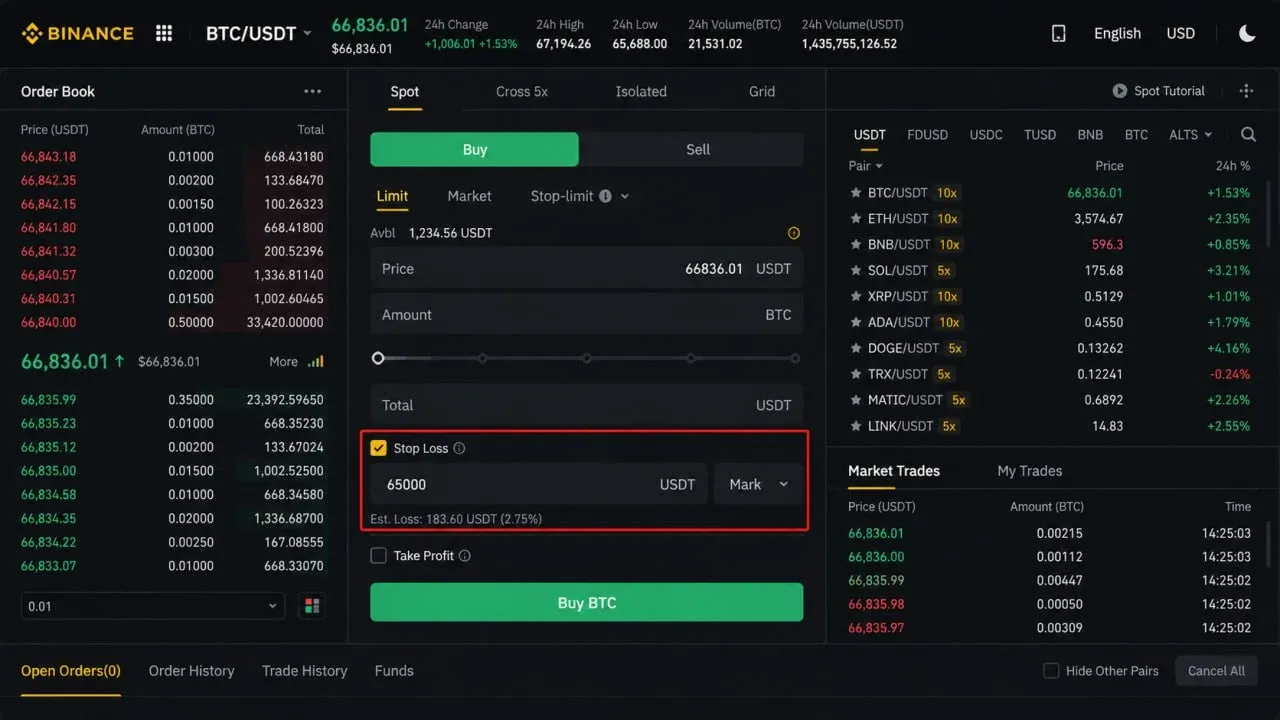Click the Binance logo
Image resolution: width=1280 pixels, height=720 pixels.
coord(77,33)
